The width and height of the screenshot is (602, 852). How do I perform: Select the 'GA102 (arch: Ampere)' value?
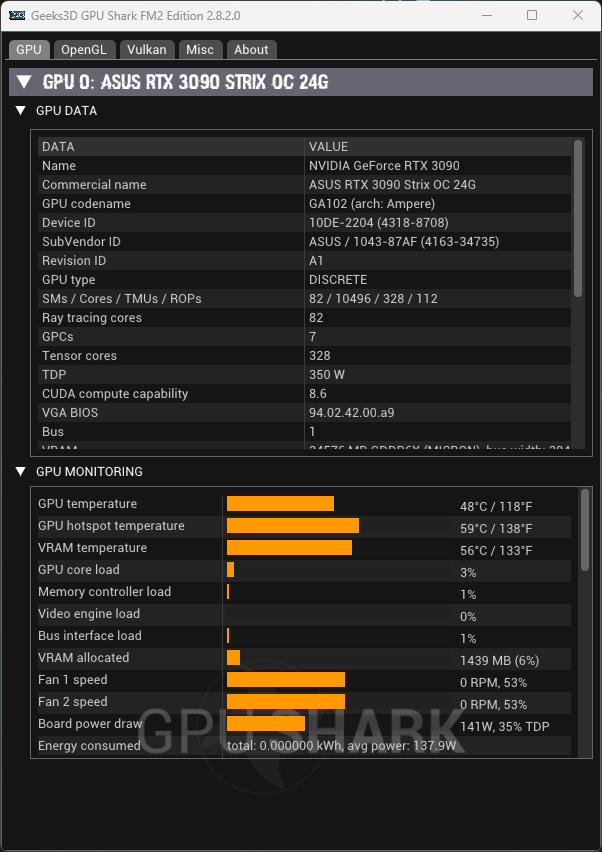tap(372, 204)
